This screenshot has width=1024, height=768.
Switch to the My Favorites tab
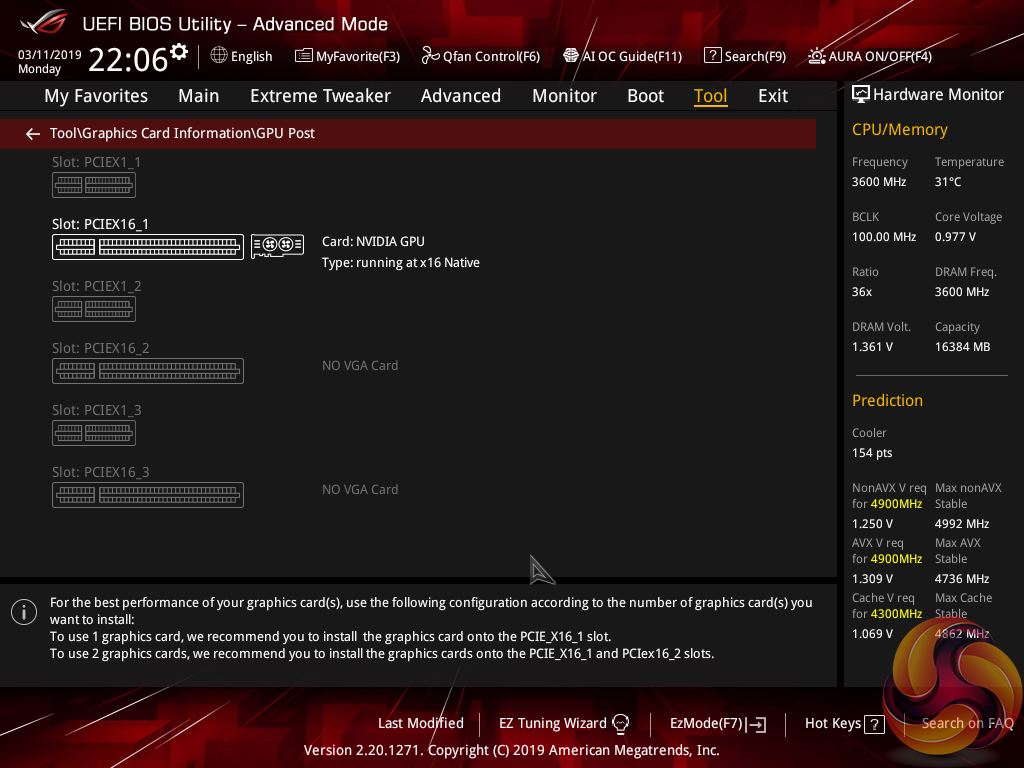[96, 96]
